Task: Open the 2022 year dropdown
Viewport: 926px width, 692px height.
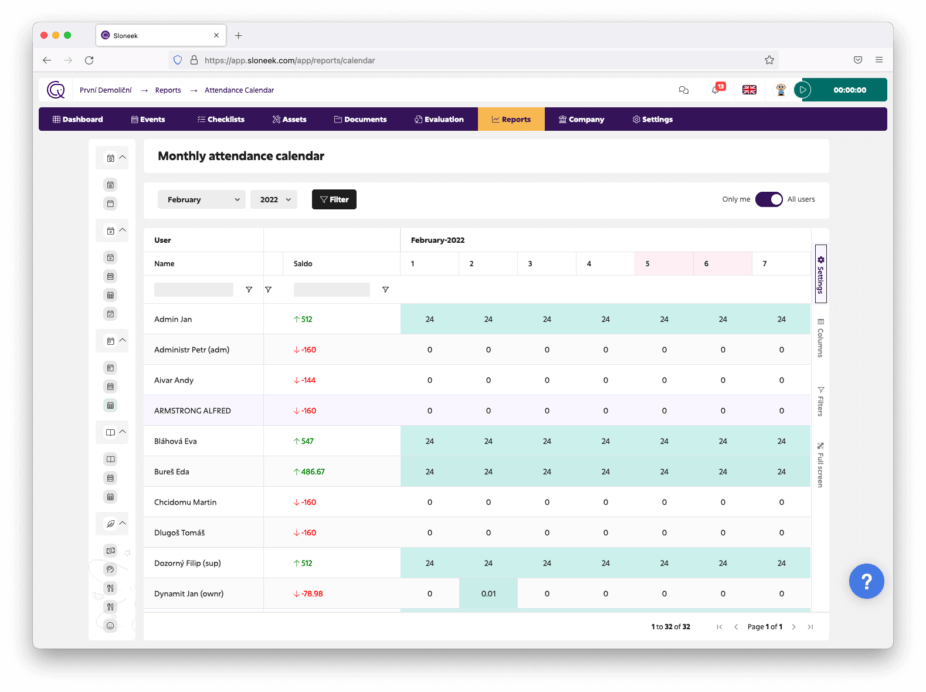Action: click(x=274, y=200)
